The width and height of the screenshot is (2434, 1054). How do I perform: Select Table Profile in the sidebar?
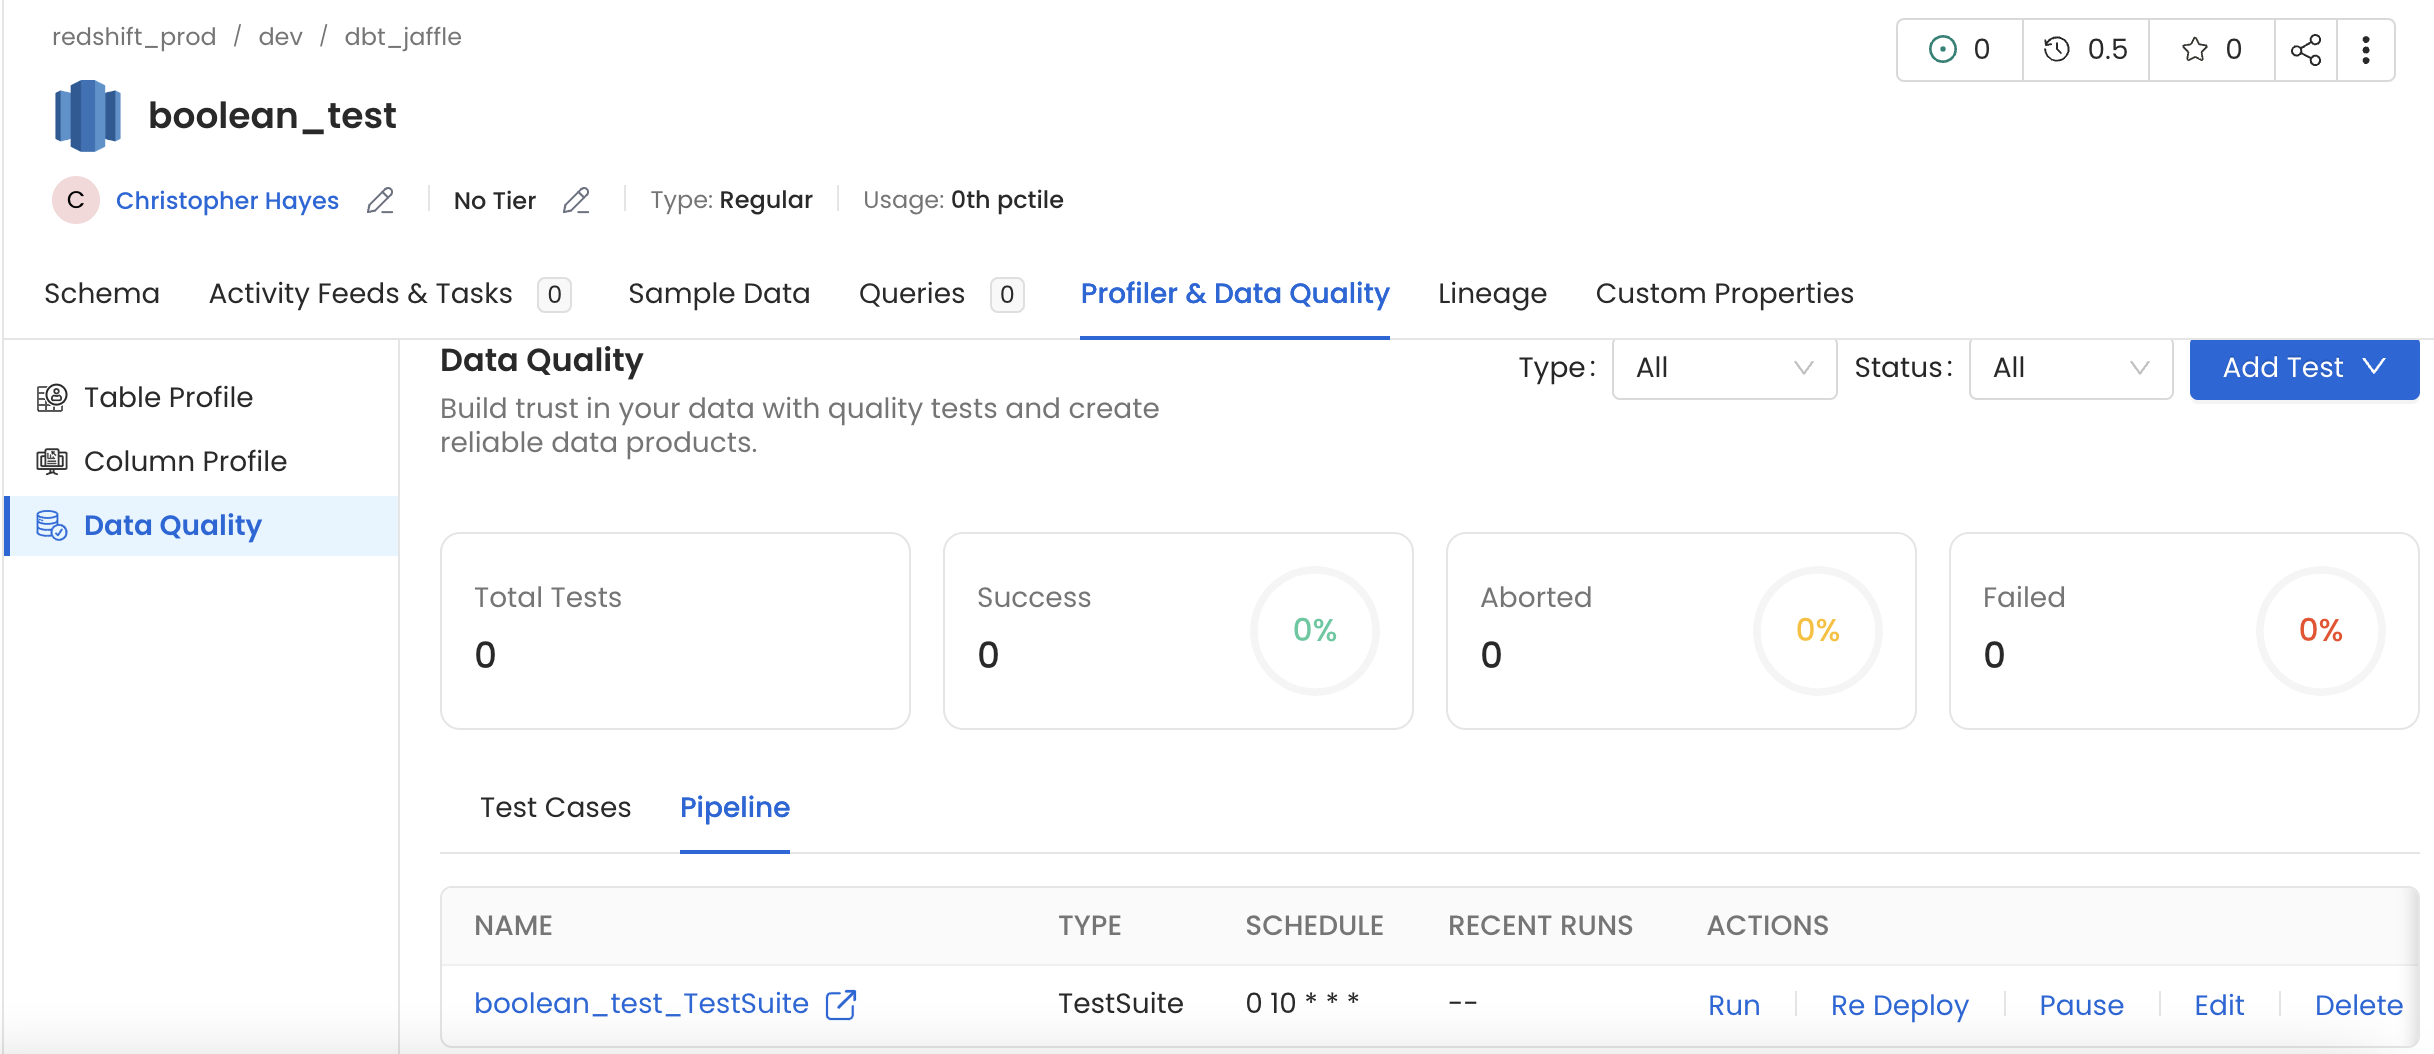168,397
